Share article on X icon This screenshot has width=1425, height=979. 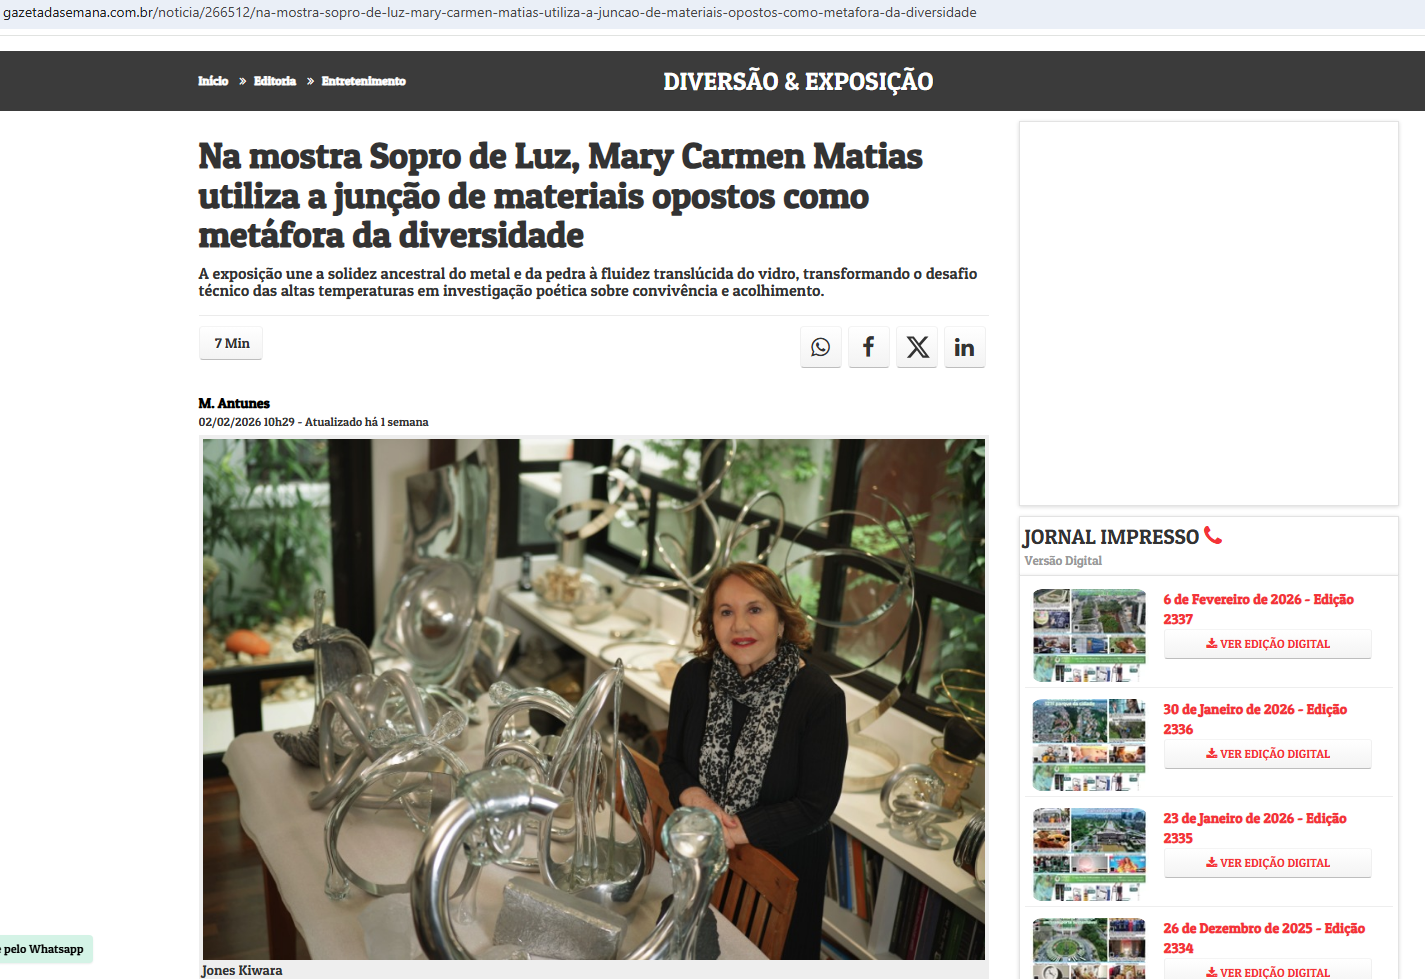(x=917, y=347)
